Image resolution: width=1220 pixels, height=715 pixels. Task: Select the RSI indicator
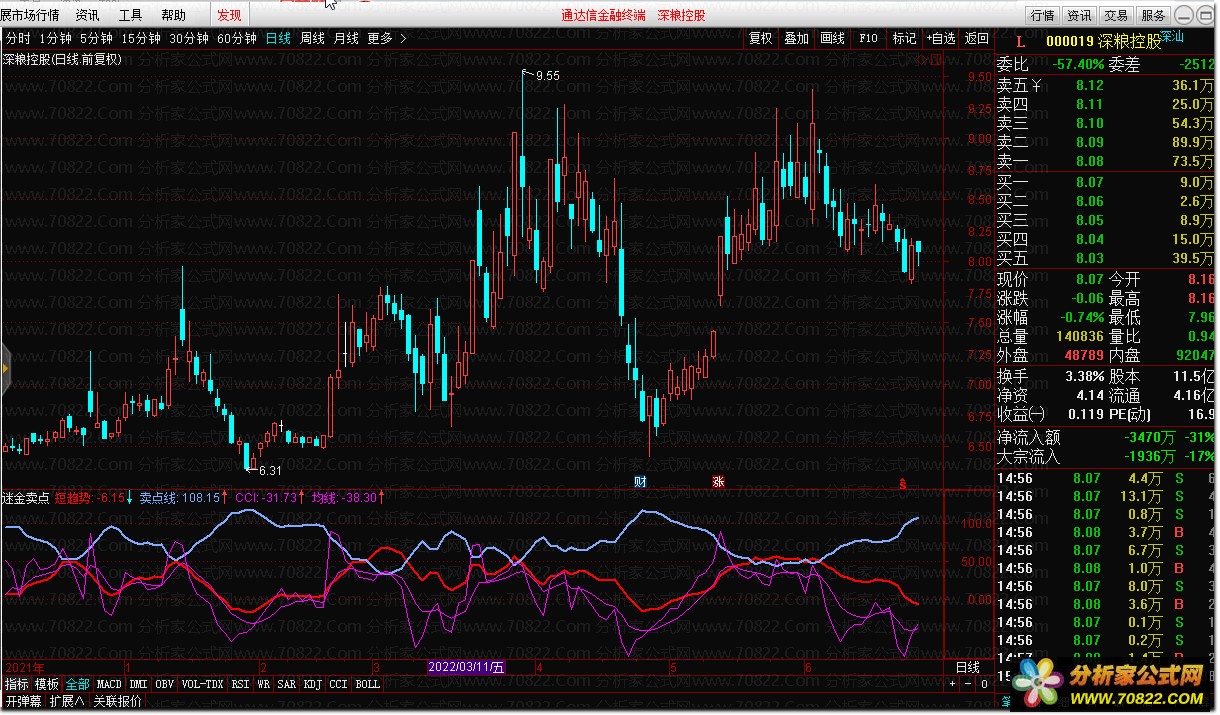(x=240, y=684)
